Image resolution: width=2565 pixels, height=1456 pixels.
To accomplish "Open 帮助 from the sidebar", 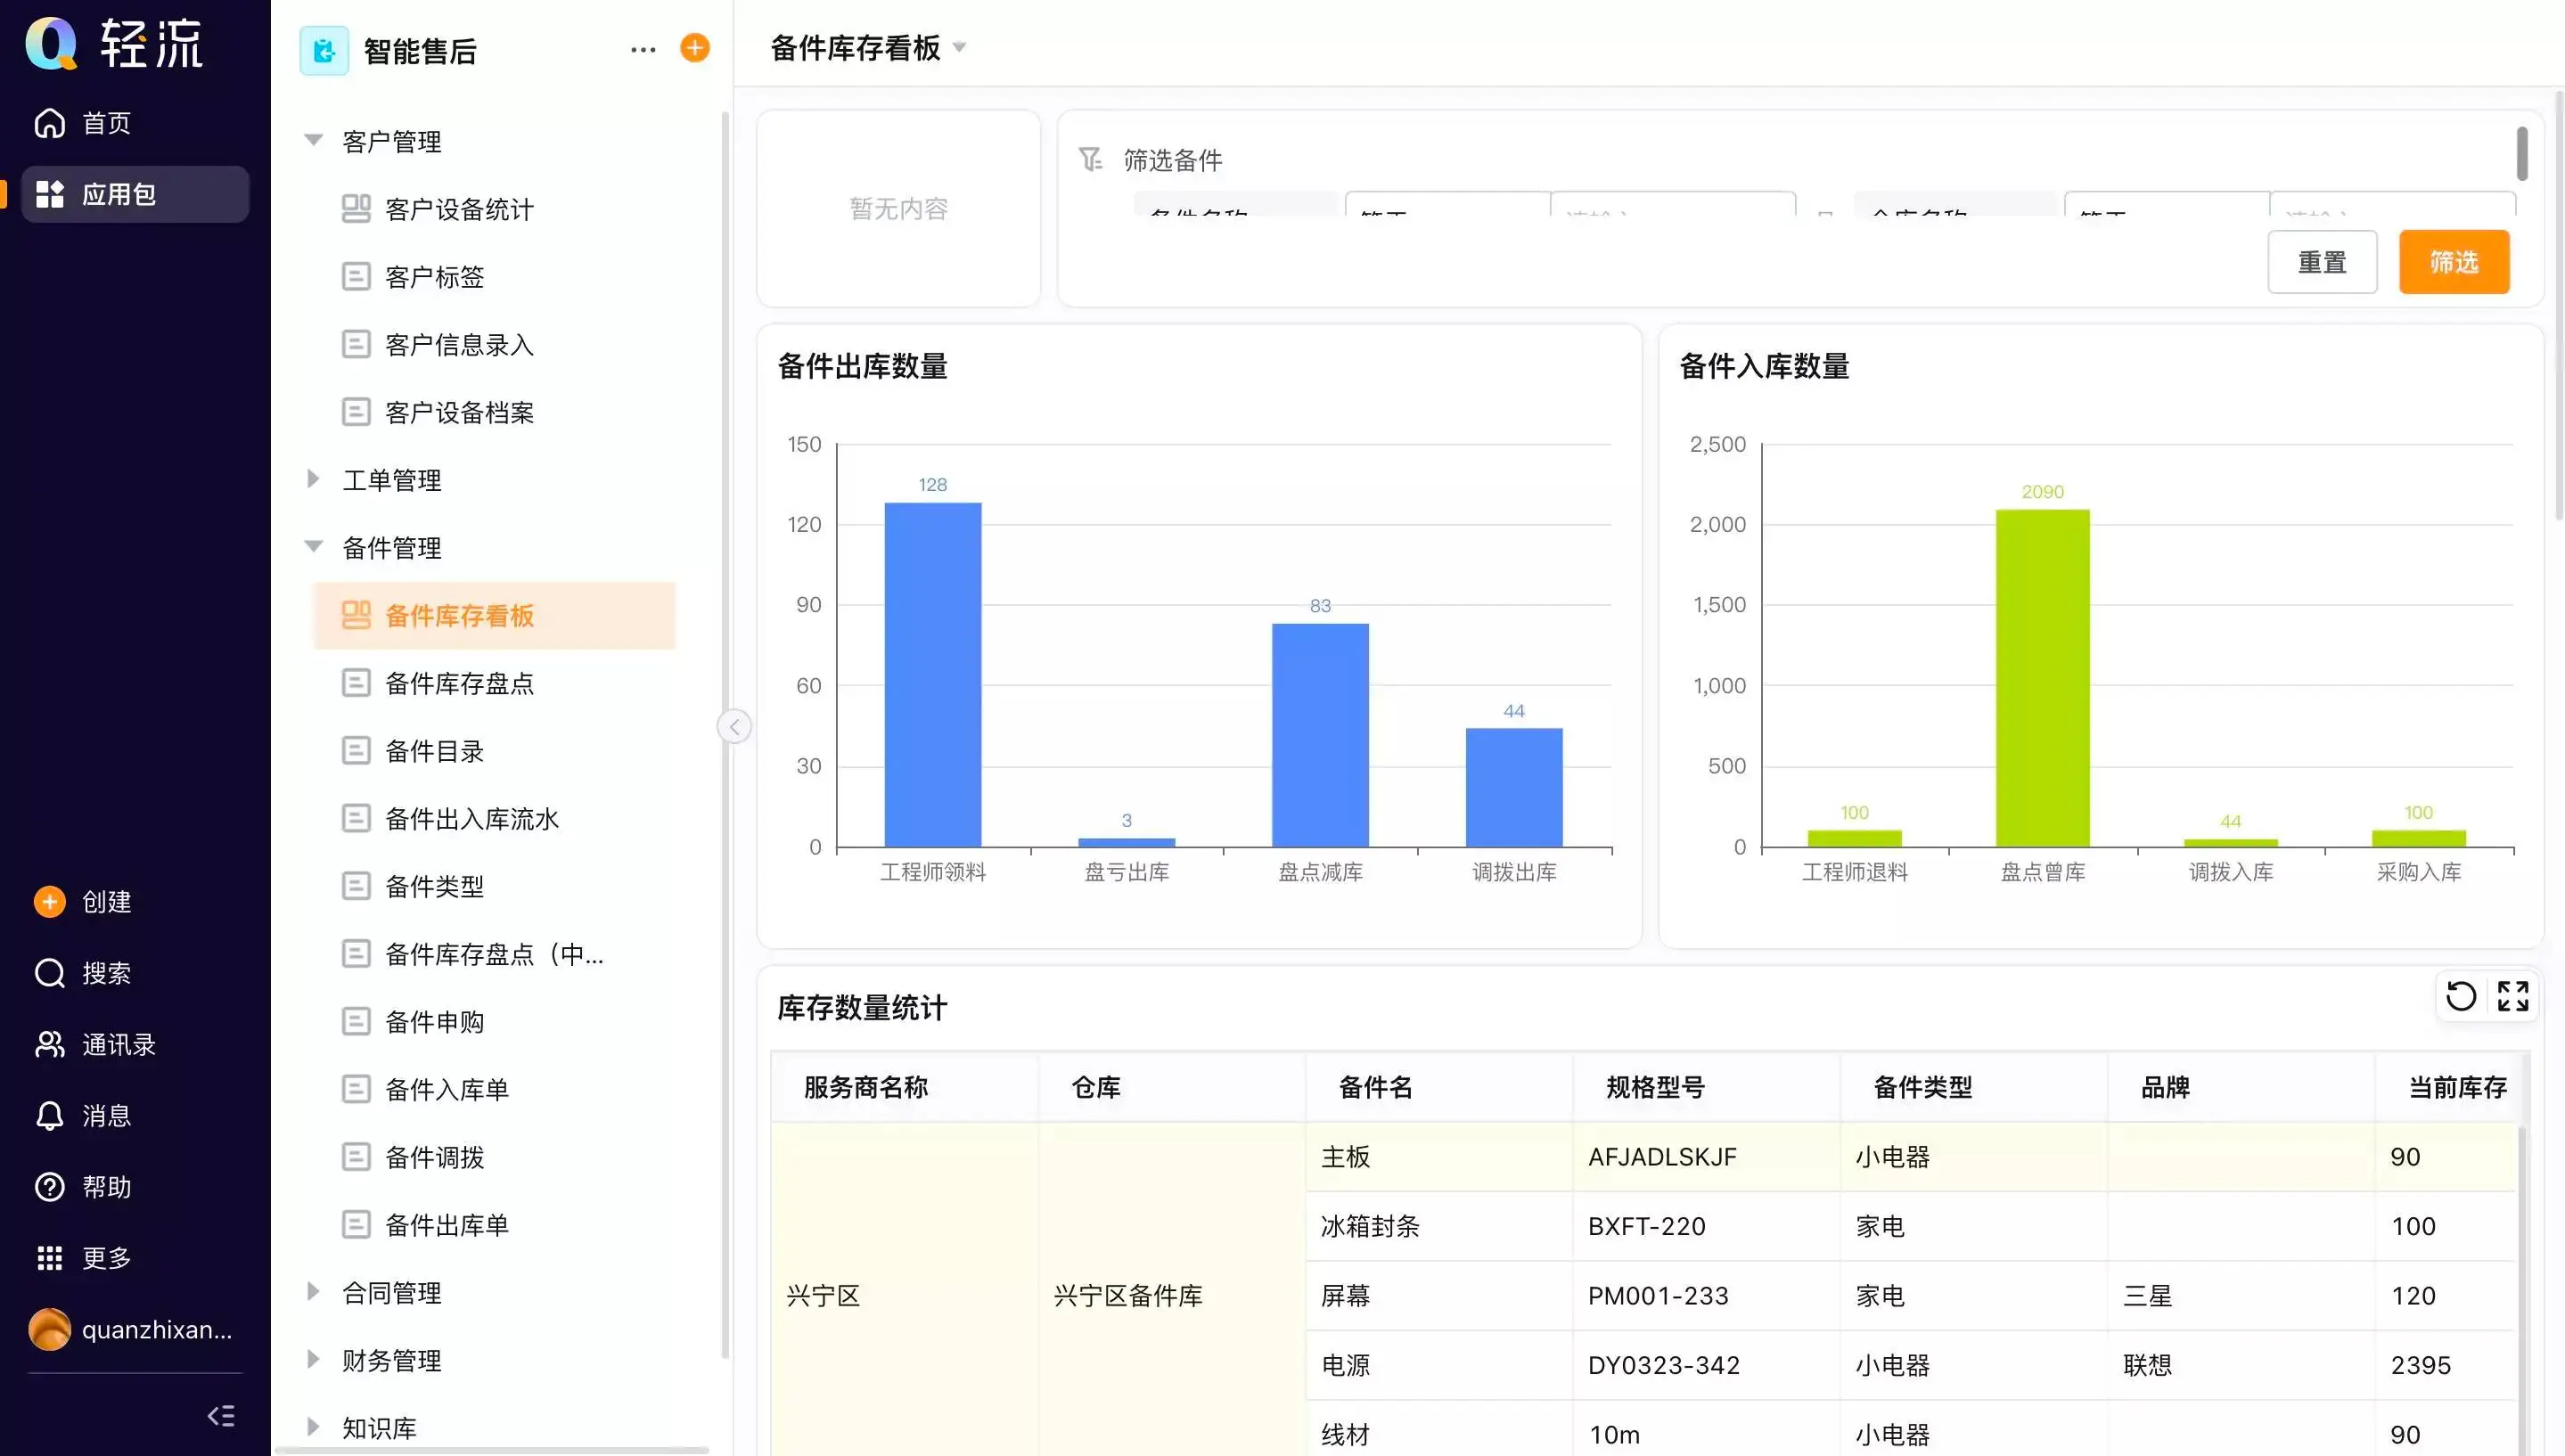I will coord(50,1187).
